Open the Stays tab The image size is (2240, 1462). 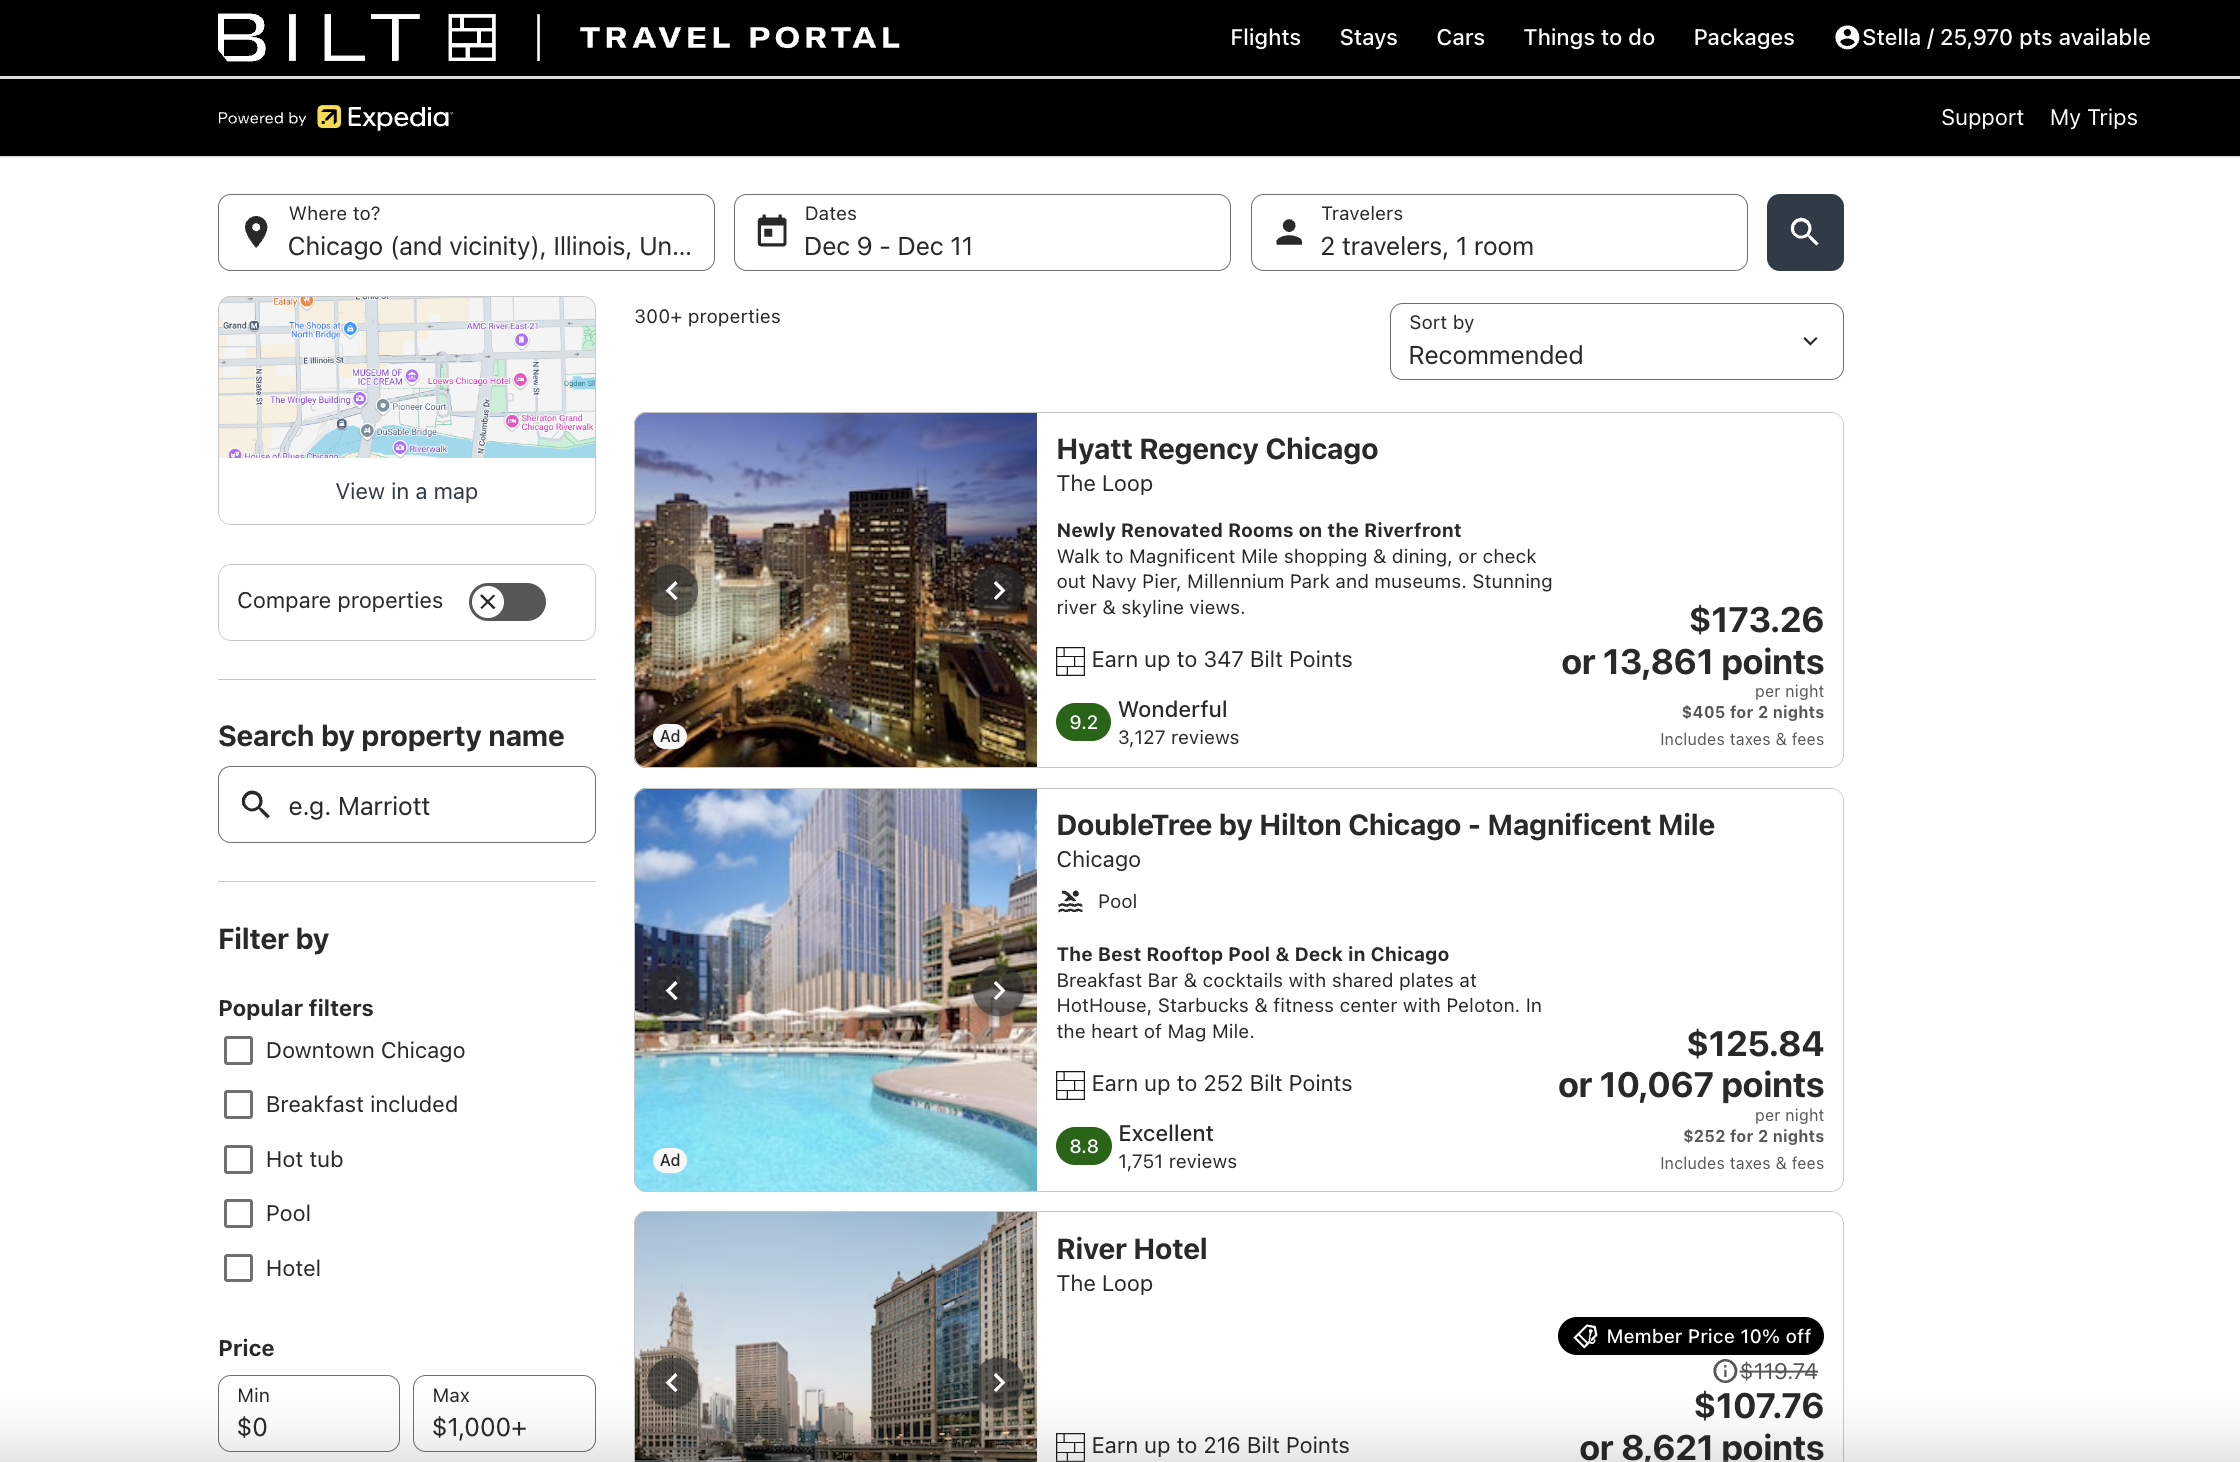pos(1368,37)
